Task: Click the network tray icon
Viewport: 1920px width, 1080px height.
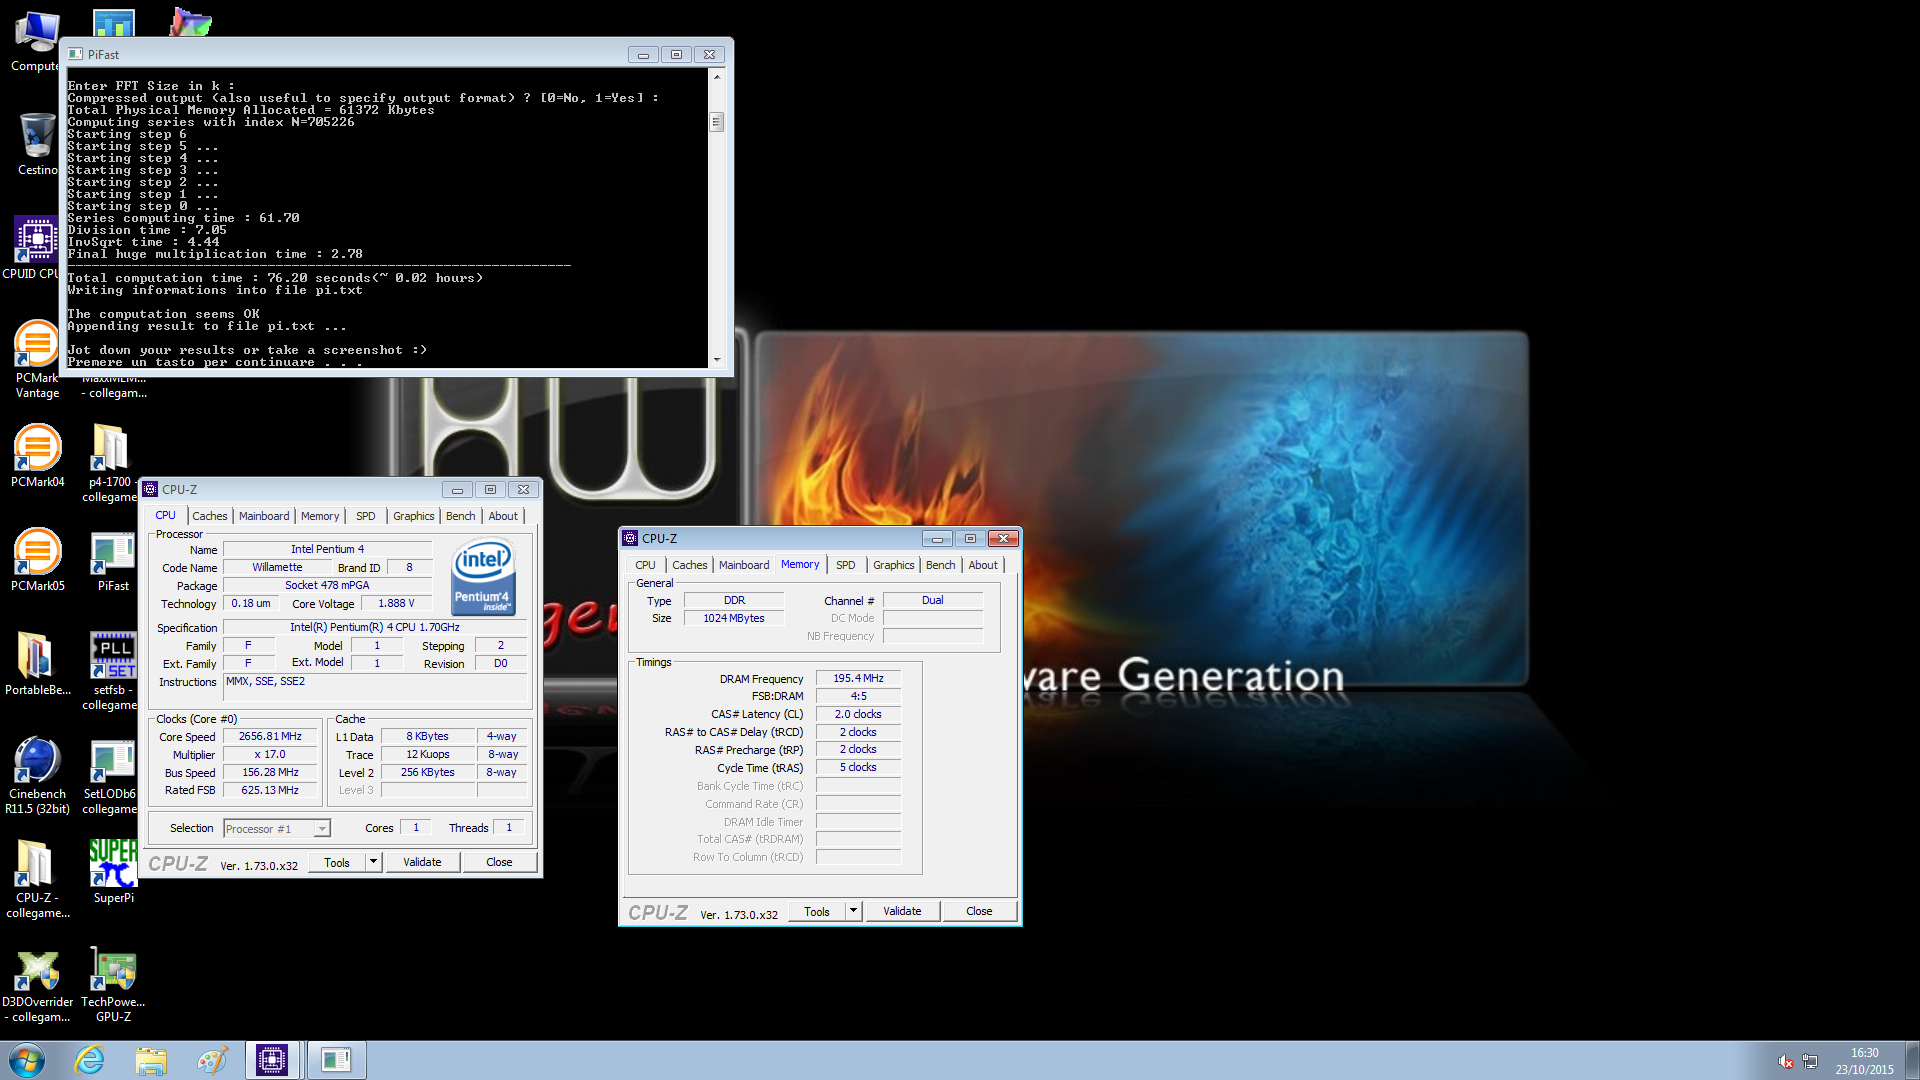Action: pos(1810,1061)
